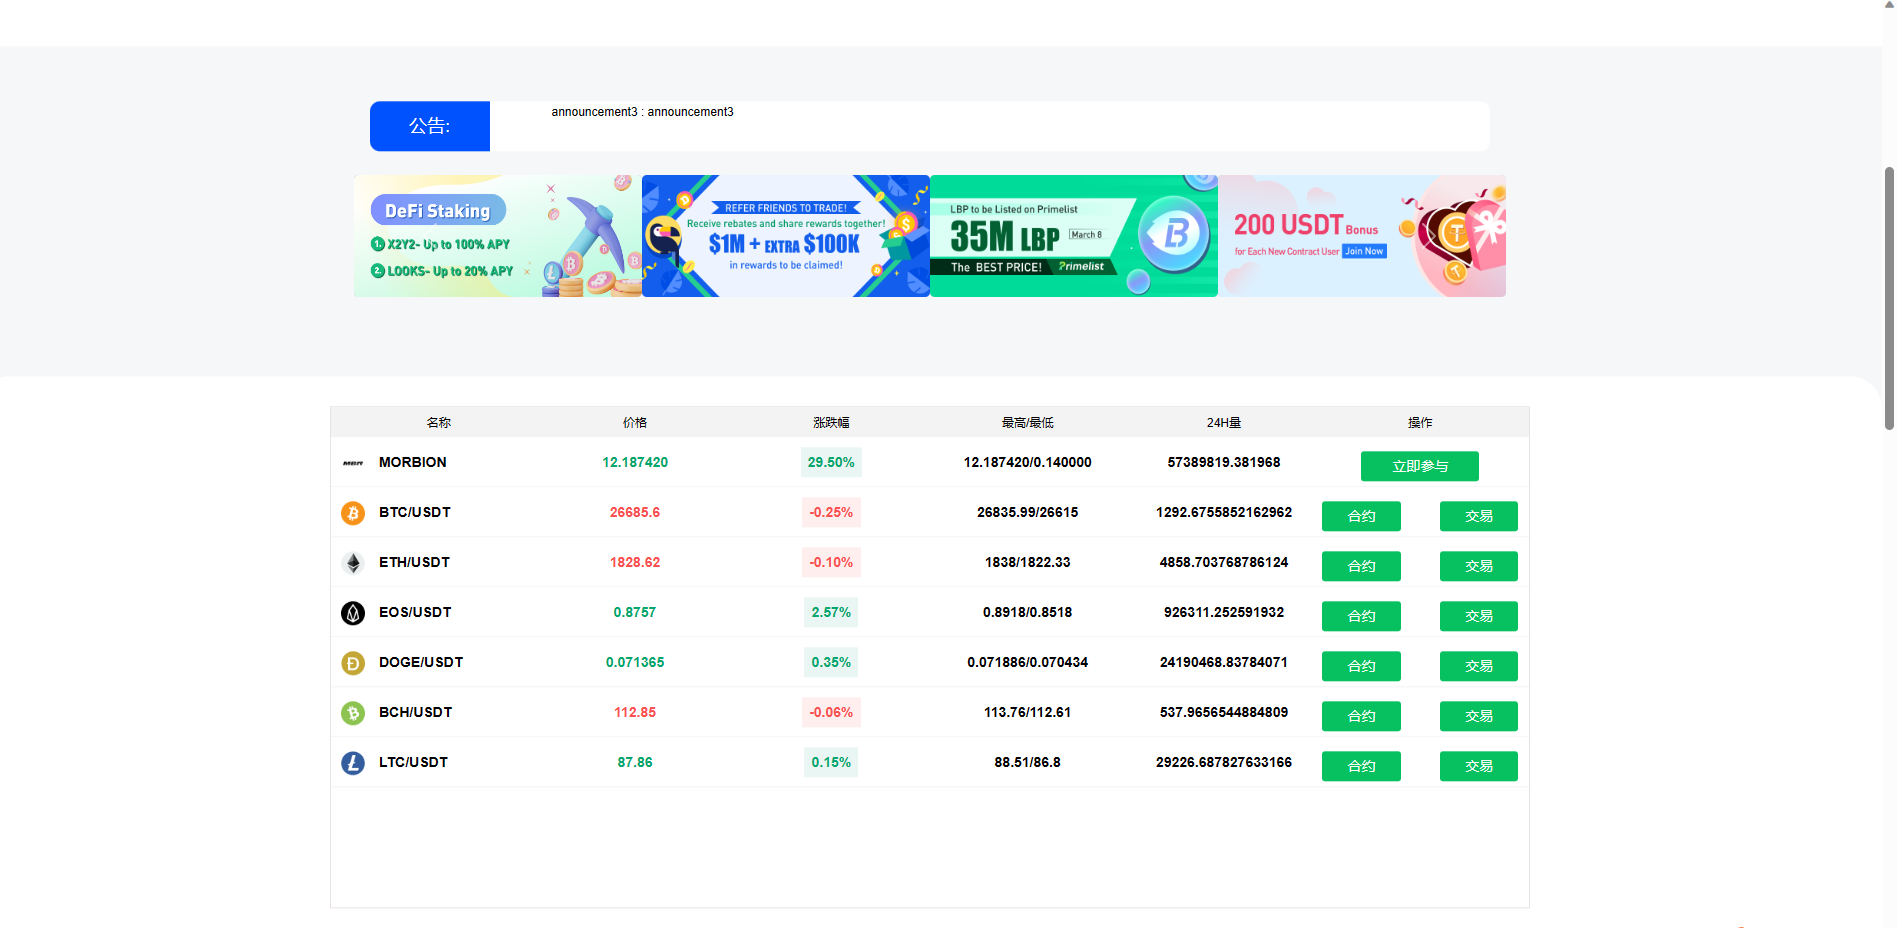Viewport: 1897px width, 928px height.
Task: Open the announcement3 notice text
Action: click(x=642, y=112)
